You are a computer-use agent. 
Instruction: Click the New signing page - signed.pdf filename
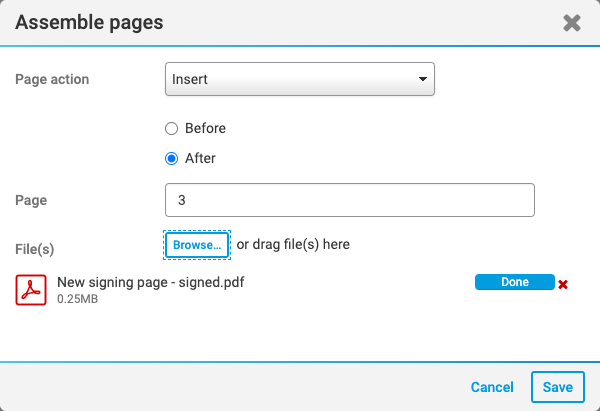click(x=151, y=282)
